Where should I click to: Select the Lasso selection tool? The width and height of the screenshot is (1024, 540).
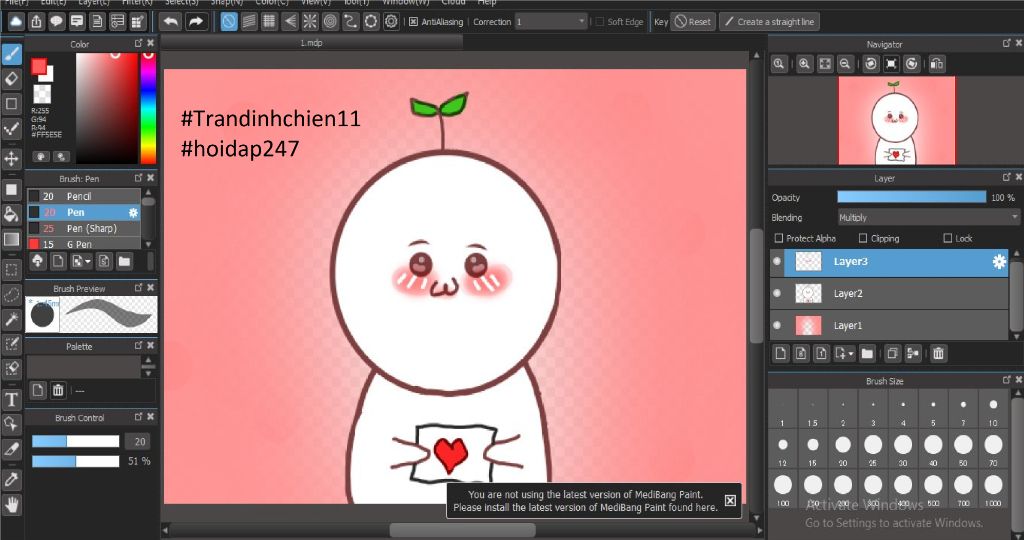coord(12,294)
